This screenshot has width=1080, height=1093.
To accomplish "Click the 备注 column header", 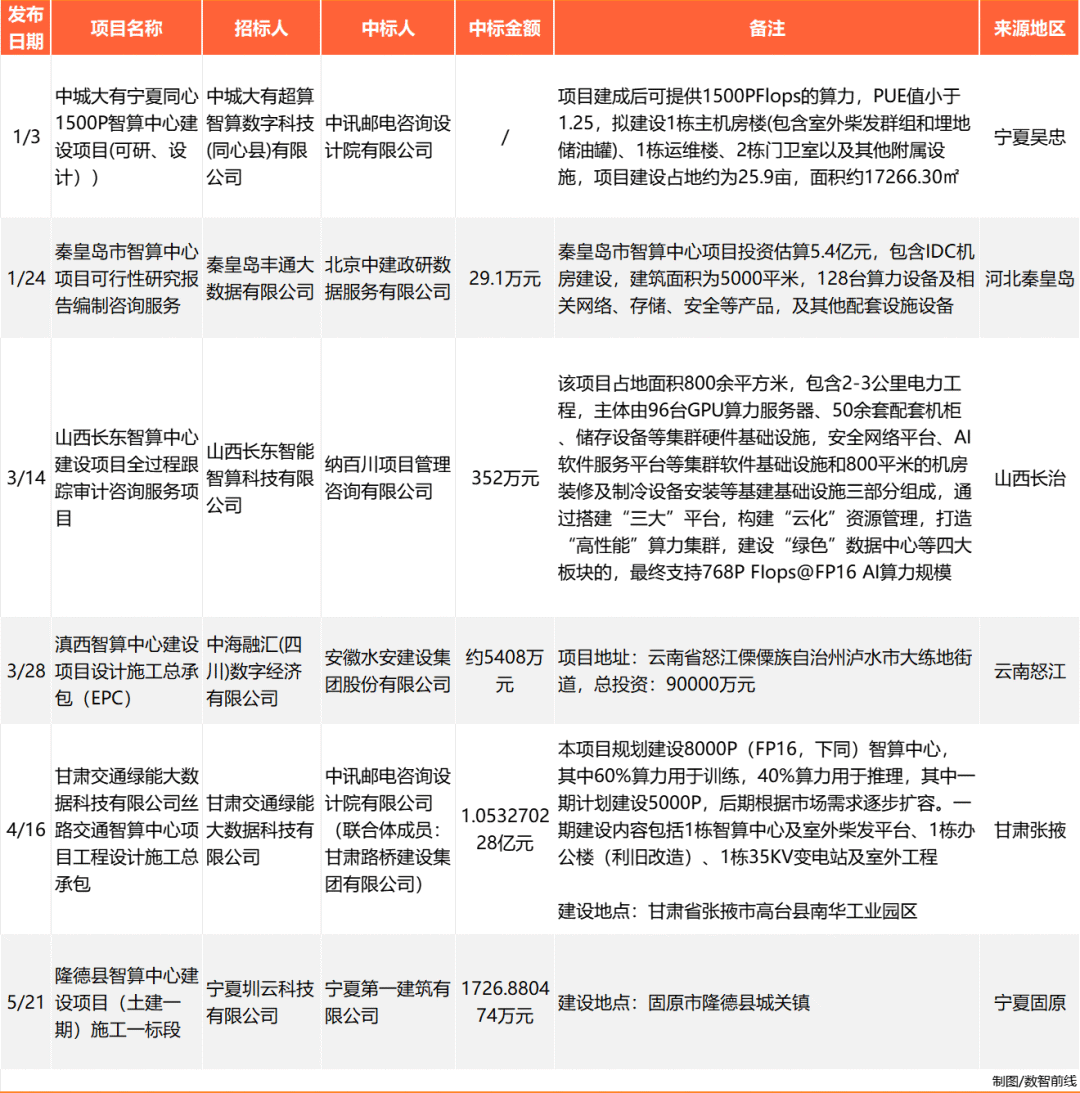I will coord(767,28).
